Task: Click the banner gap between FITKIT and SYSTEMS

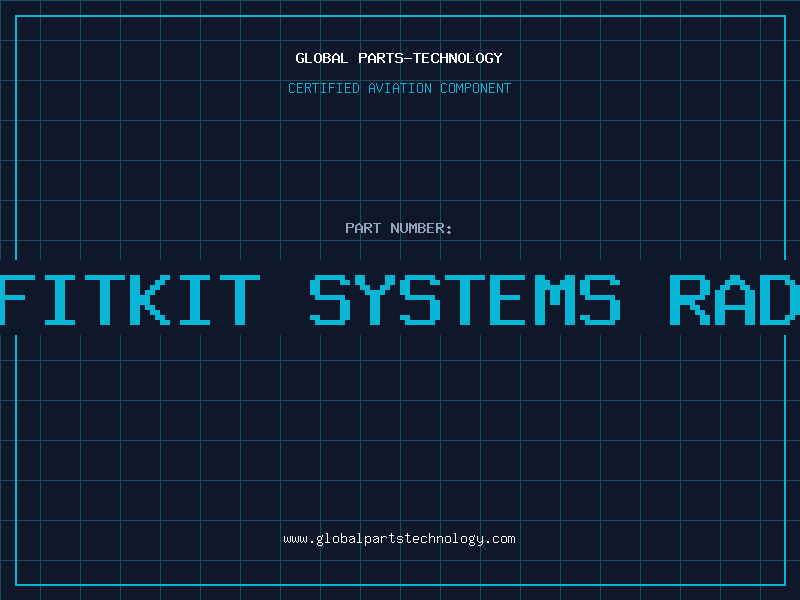Action: point(285,298)
